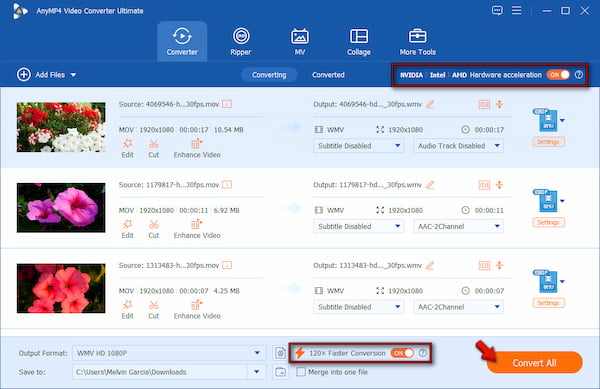Select the Converted tab
The image size is (600, 389).
click(328, 75)
